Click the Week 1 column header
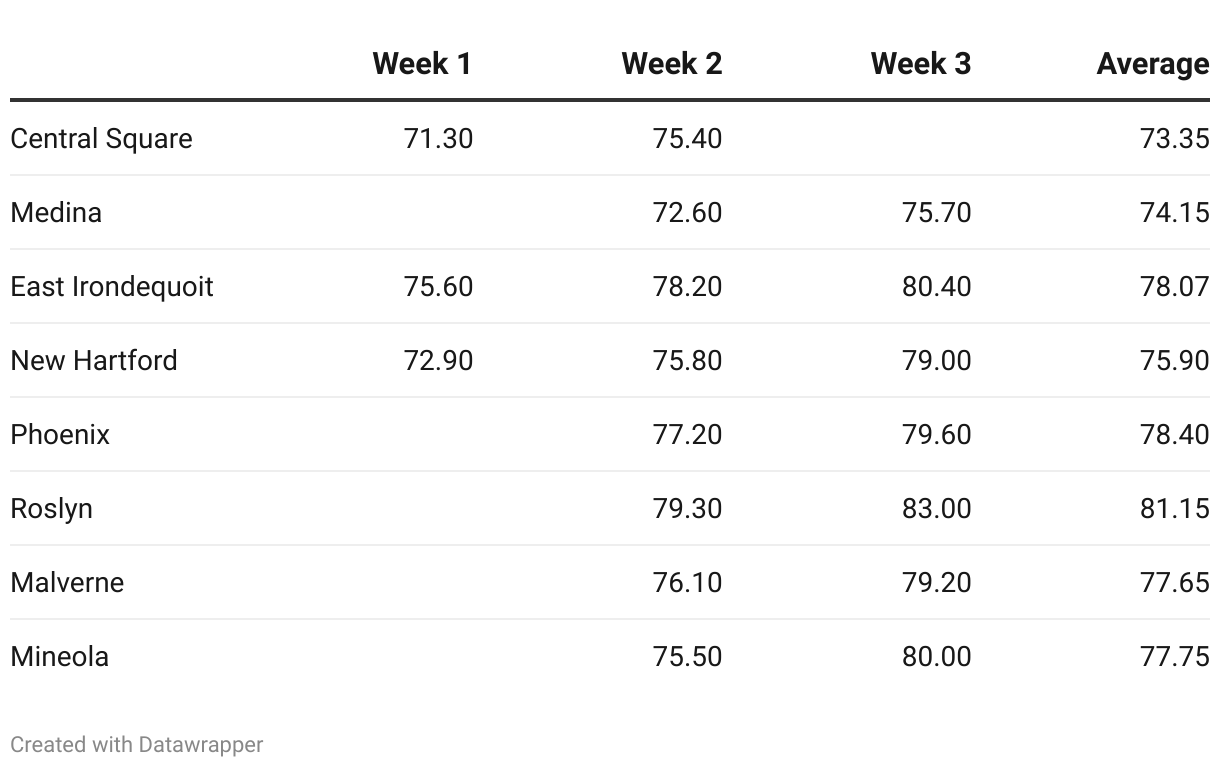 click(421, 64)
